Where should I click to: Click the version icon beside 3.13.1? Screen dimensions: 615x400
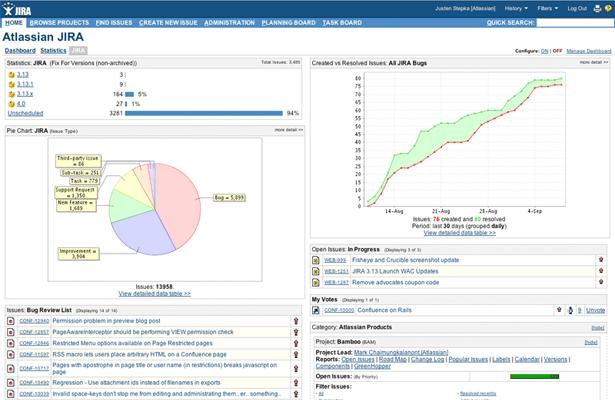click(11, 84)
